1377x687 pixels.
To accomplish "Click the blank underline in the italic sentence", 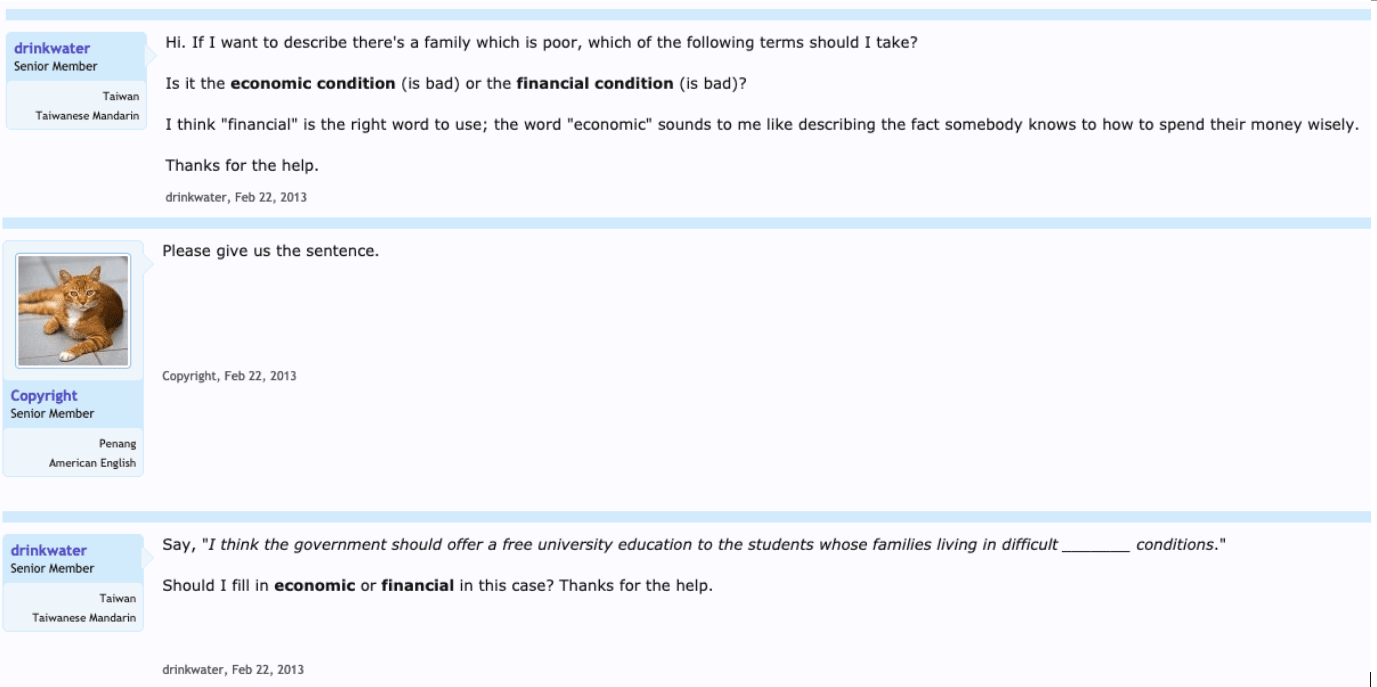I will coord(1096,546).
